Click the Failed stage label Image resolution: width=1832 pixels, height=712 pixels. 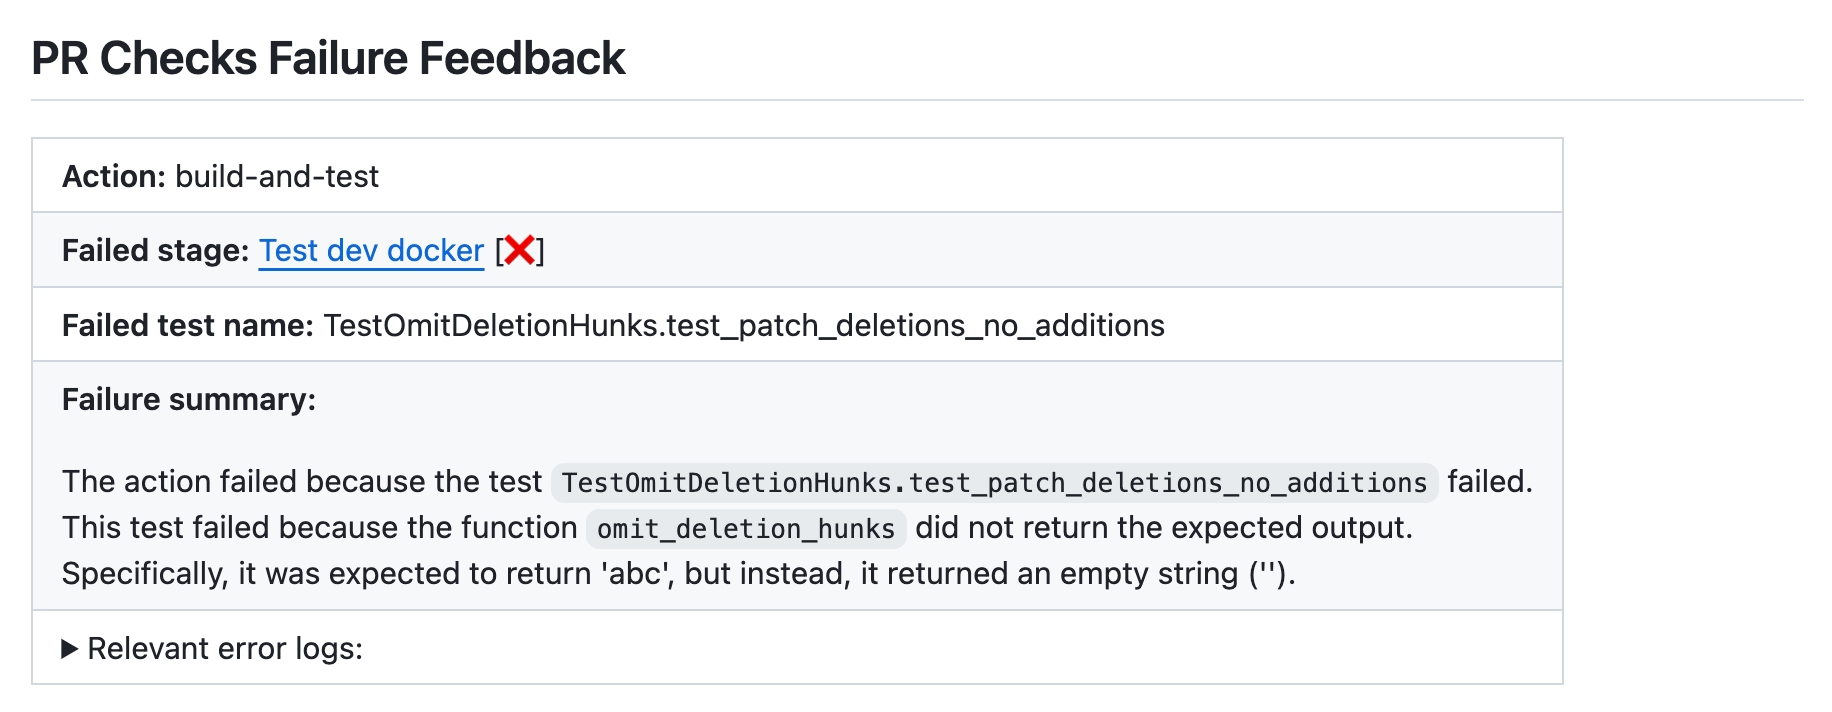[155, 250]
